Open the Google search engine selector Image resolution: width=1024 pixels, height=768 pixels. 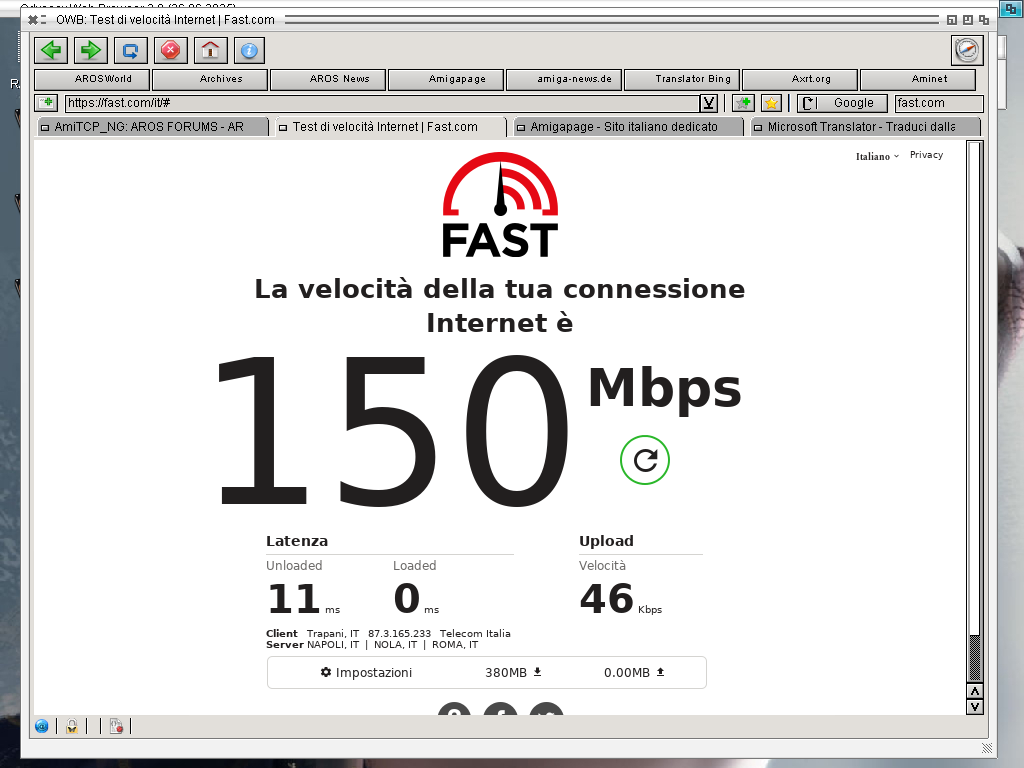click(x=842, y=103)
